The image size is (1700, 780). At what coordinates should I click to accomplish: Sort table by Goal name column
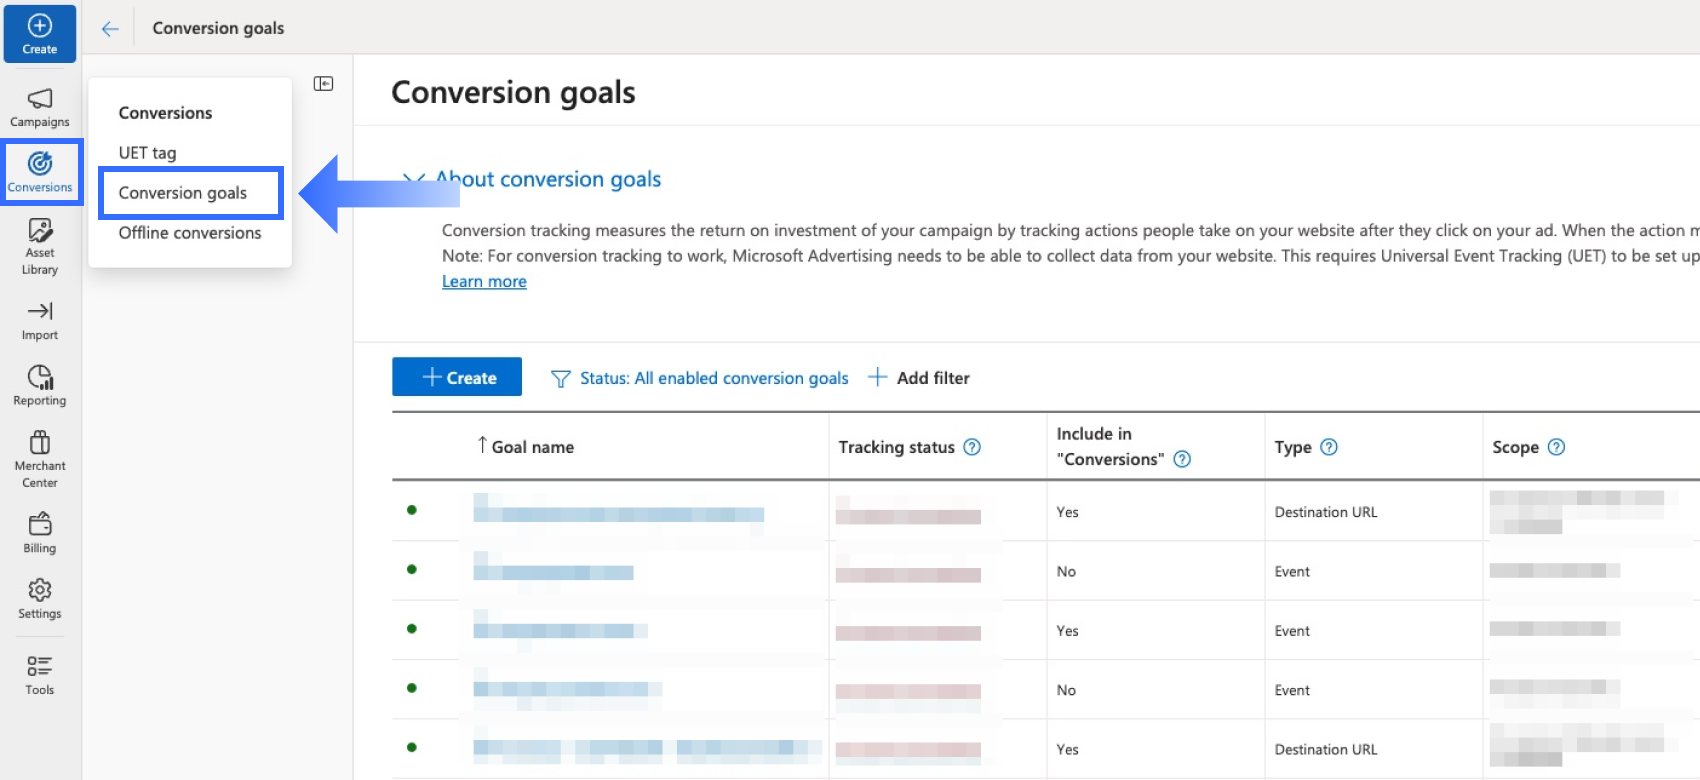click(x=531, y=447)
